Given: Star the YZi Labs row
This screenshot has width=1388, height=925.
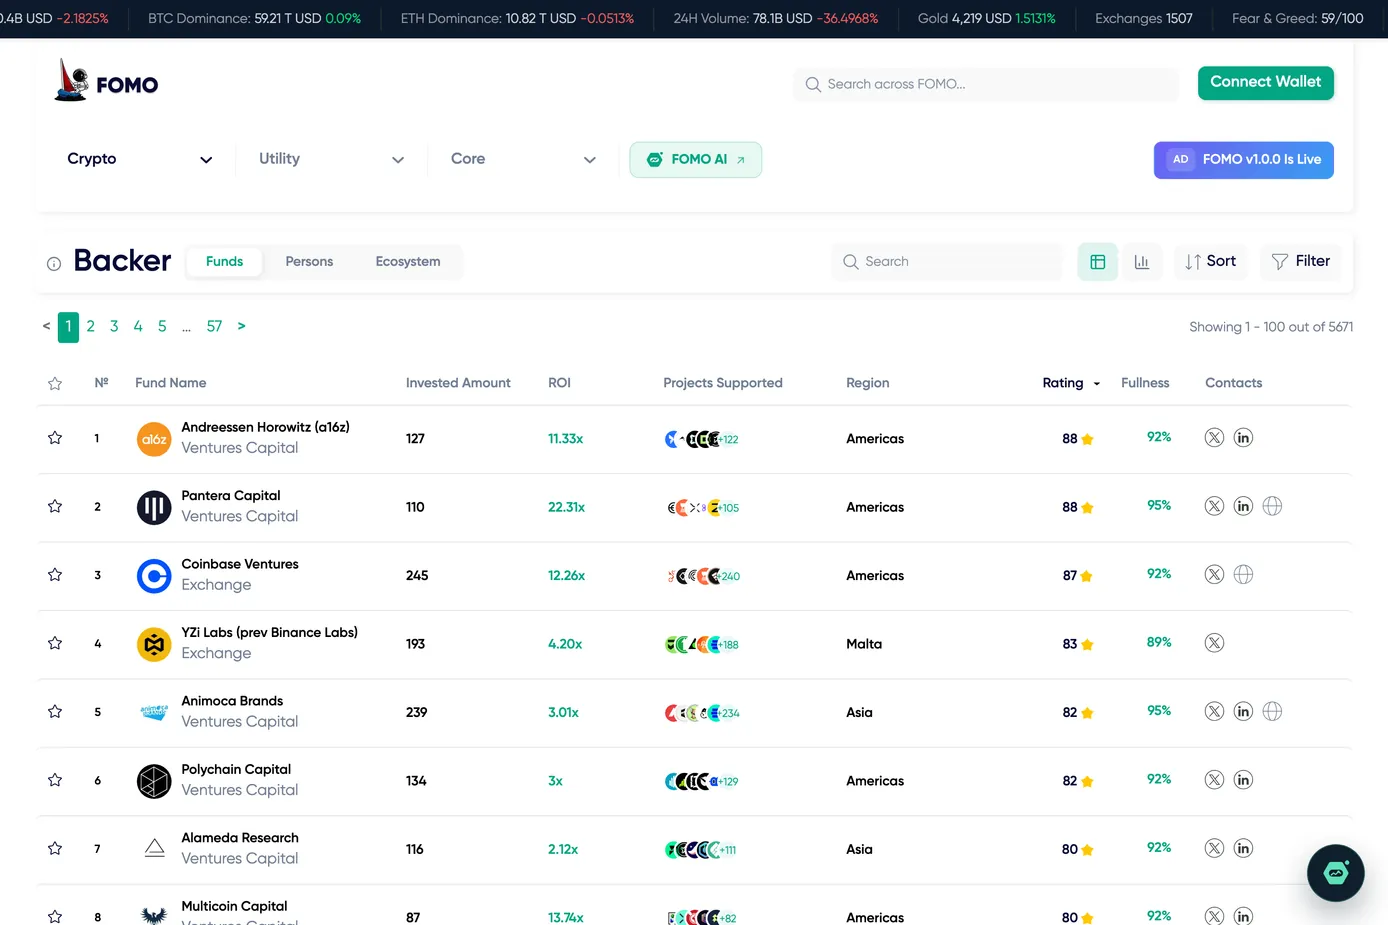Looking at the screenshot, I should tap(55, 643).
